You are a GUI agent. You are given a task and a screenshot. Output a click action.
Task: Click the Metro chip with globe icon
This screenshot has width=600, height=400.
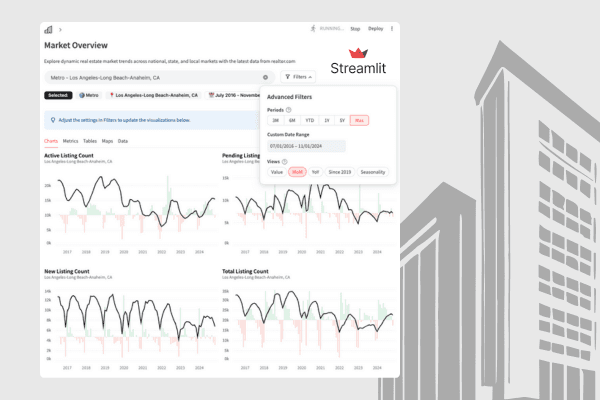click(89, 95)
